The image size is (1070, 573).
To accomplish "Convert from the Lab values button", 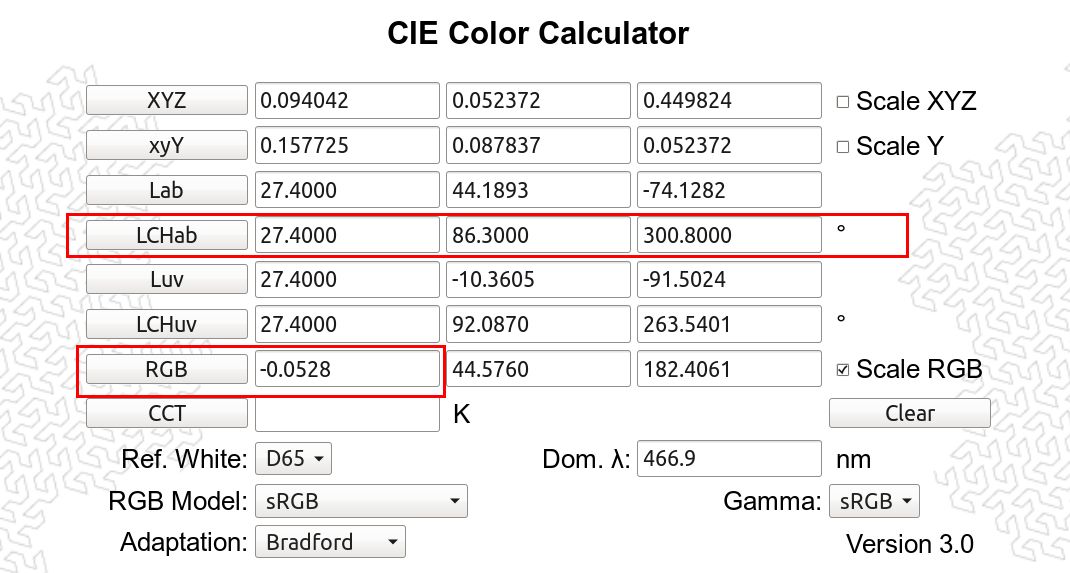I will click(167, 190).
